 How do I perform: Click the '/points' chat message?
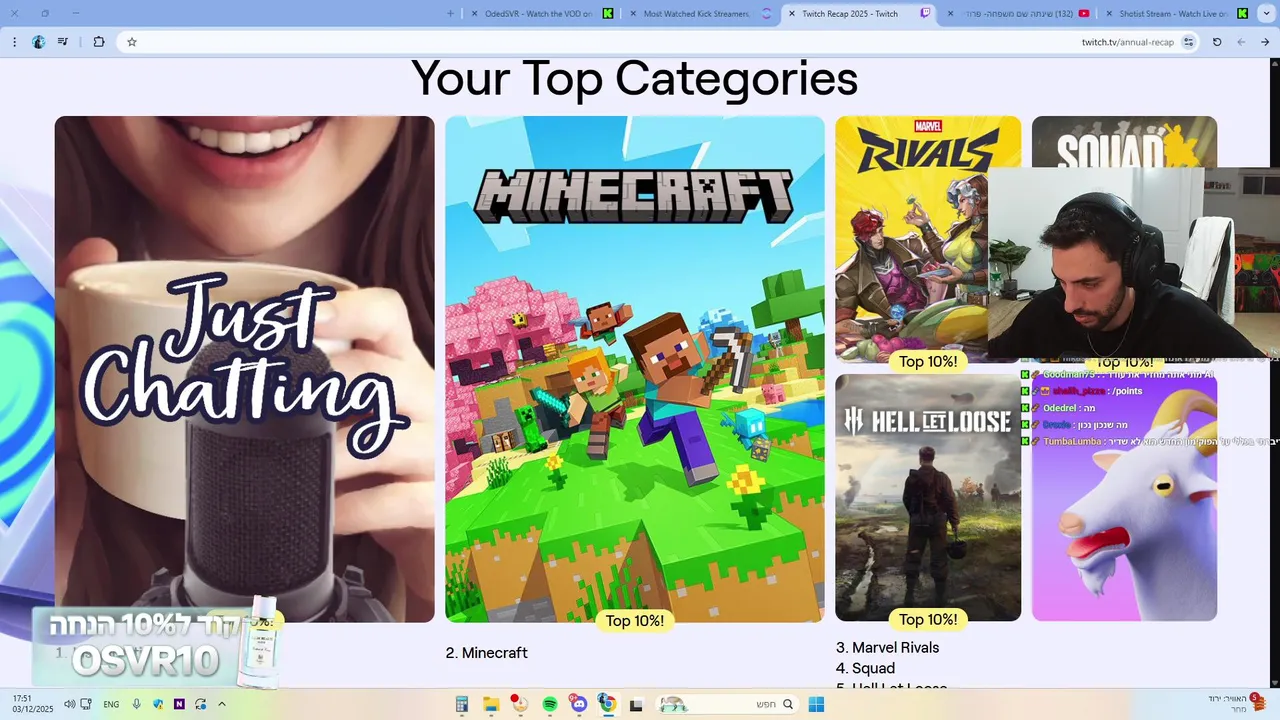[x=1126, y=391]
